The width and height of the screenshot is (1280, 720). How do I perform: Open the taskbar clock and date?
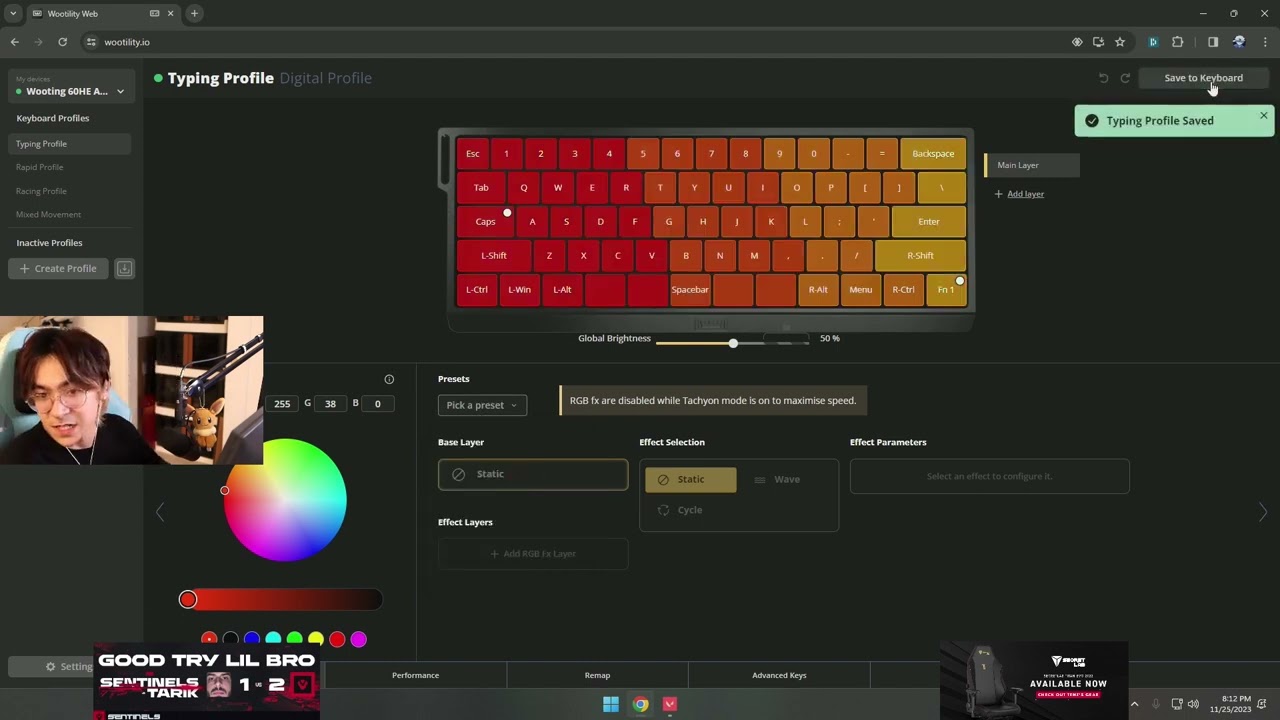pos(1236,704)
